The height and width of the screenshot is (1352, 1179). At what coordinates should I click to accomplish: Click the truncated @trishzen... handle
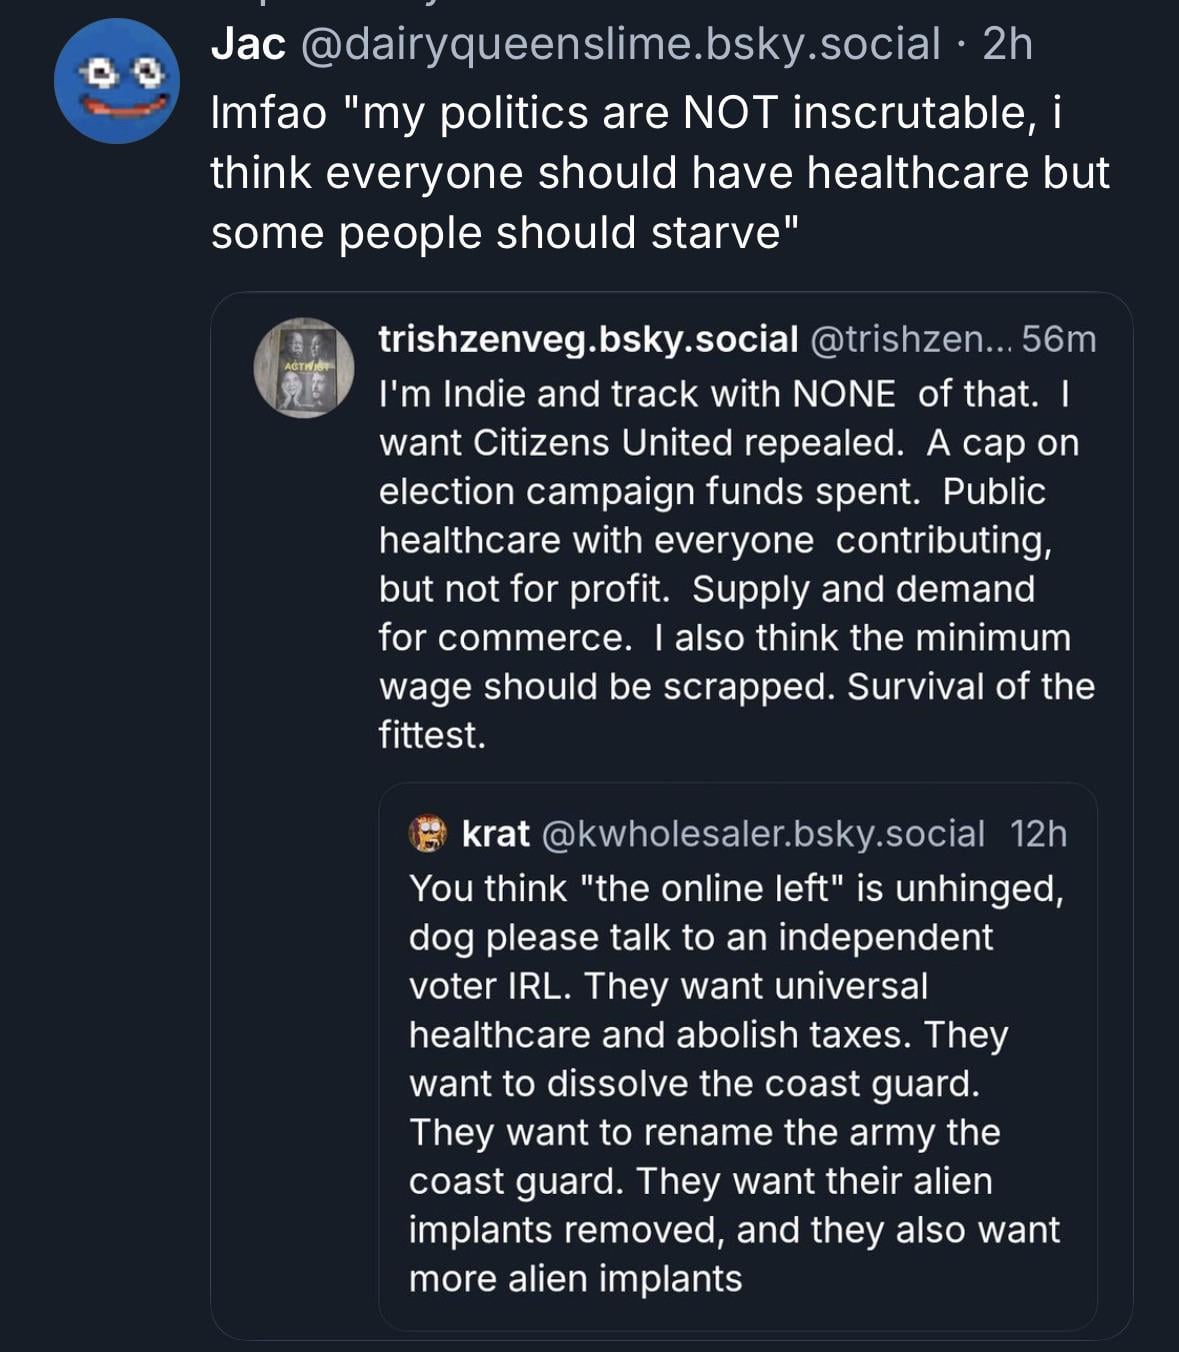coord(910,340)
